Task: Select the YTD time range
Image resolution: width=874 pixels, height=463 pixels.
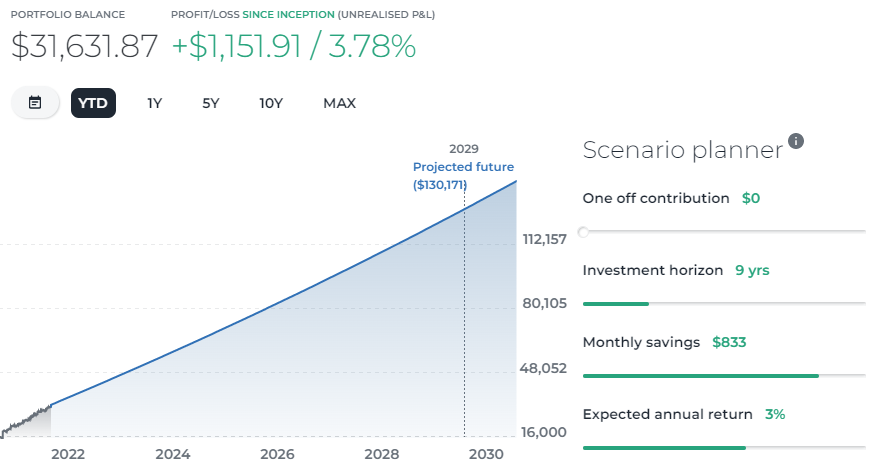Action: pyautogui.click(x=93, y=103)
